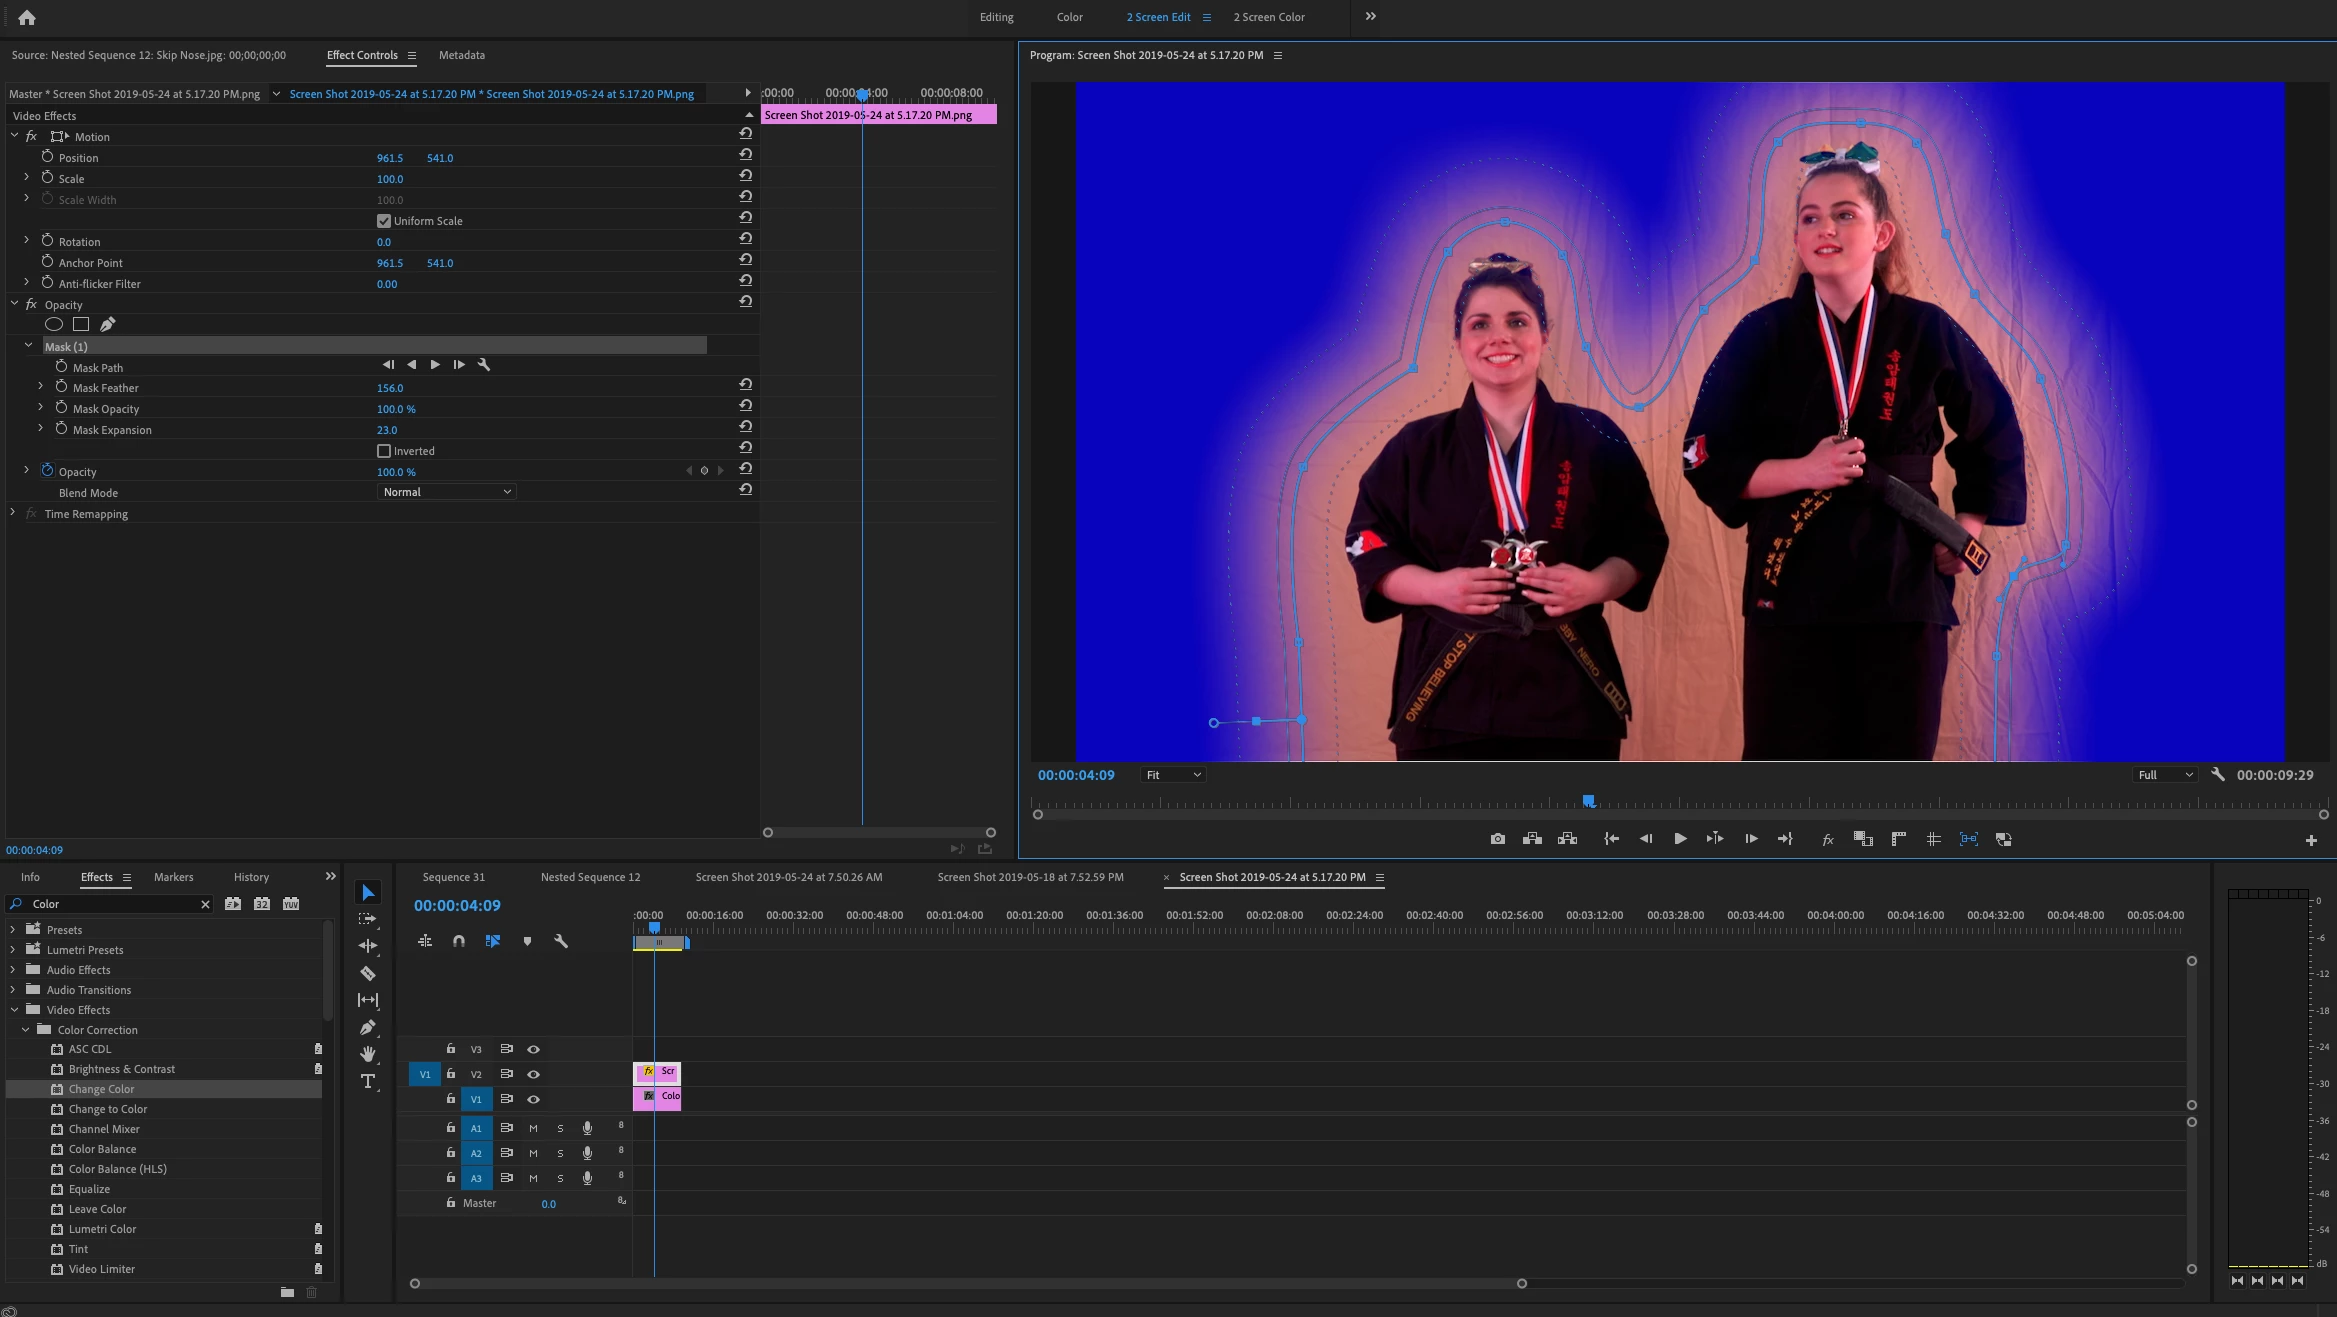
Task: Click the Program monitor playhead marker
Action: coord(1588,801)
